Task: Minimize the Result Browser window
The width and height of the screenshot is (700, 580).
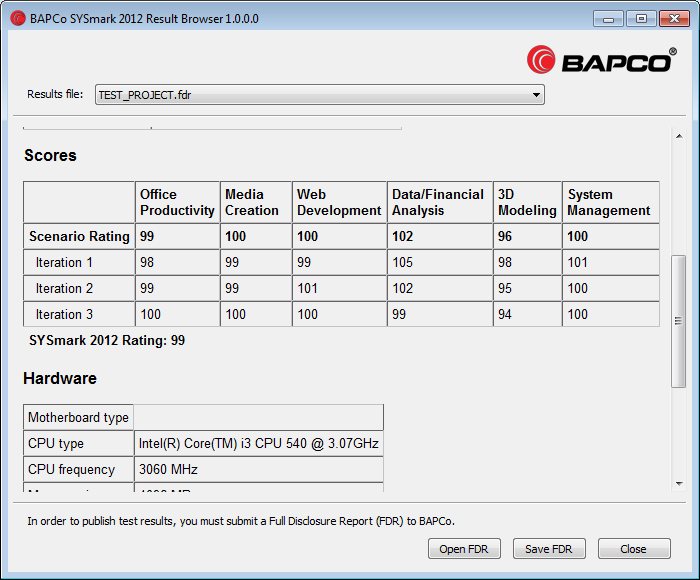Action: [x=610, y=18]
